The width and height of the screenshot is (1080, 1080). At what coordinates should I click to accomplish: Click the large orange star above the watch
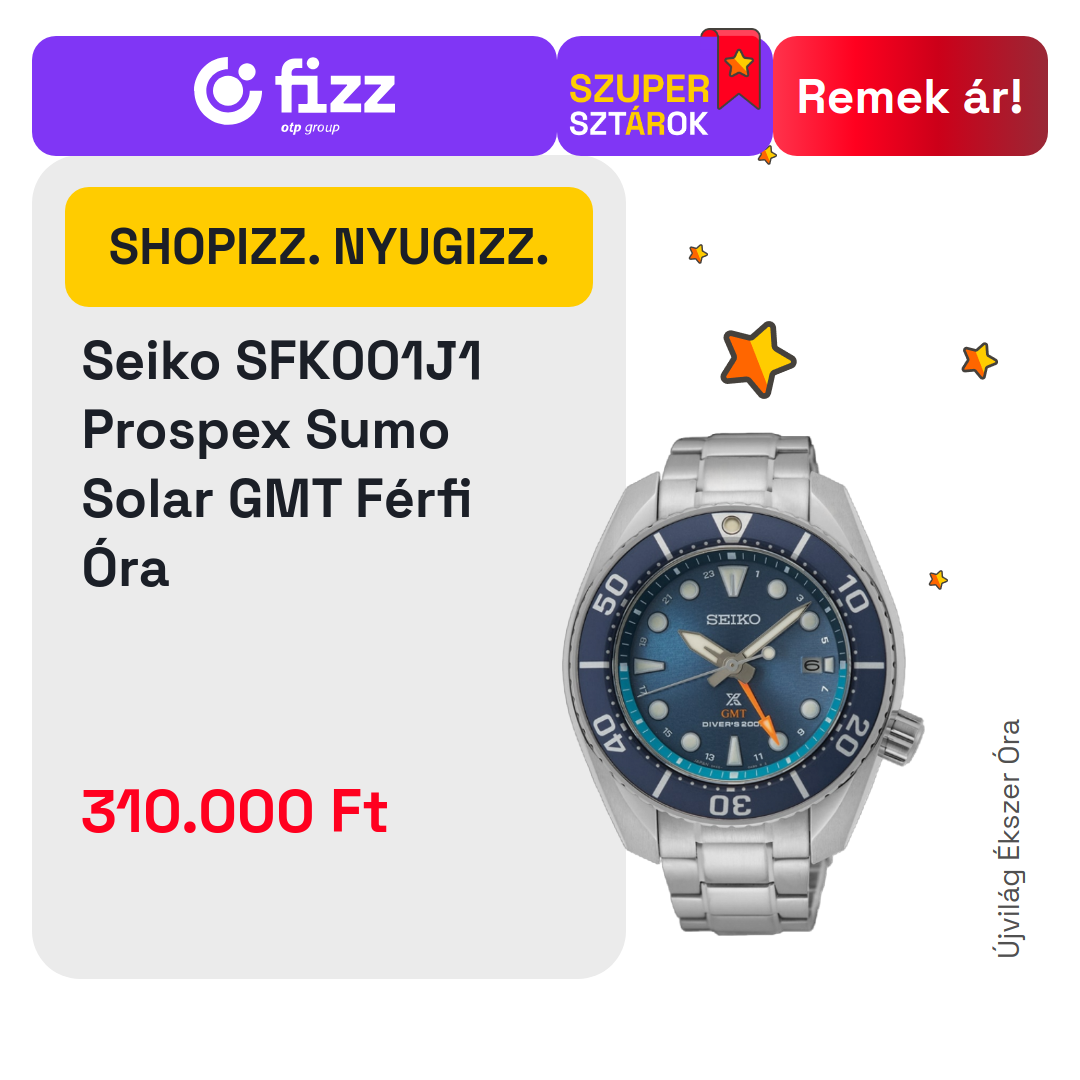click(x=758, y=360)
